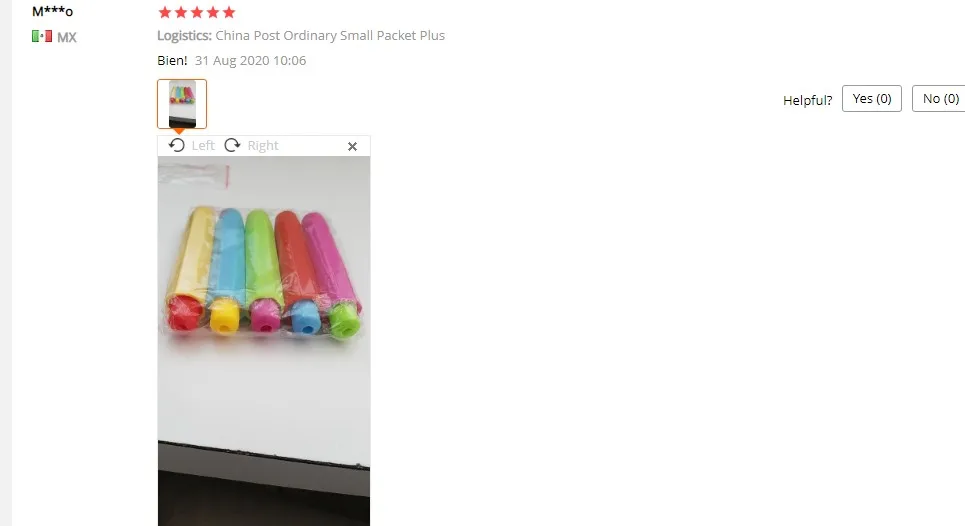Click the fifth red rating star
Screen dimensions: 965x526
point(229,12)
